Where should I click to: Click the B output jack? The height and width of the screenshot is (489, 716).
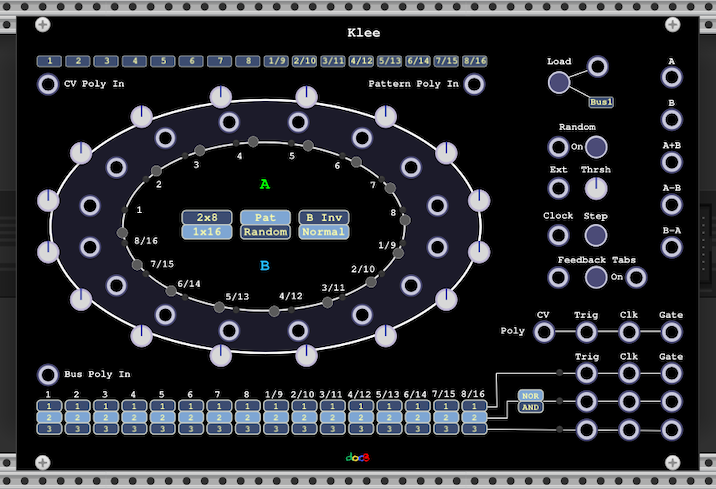pos(671,120)
